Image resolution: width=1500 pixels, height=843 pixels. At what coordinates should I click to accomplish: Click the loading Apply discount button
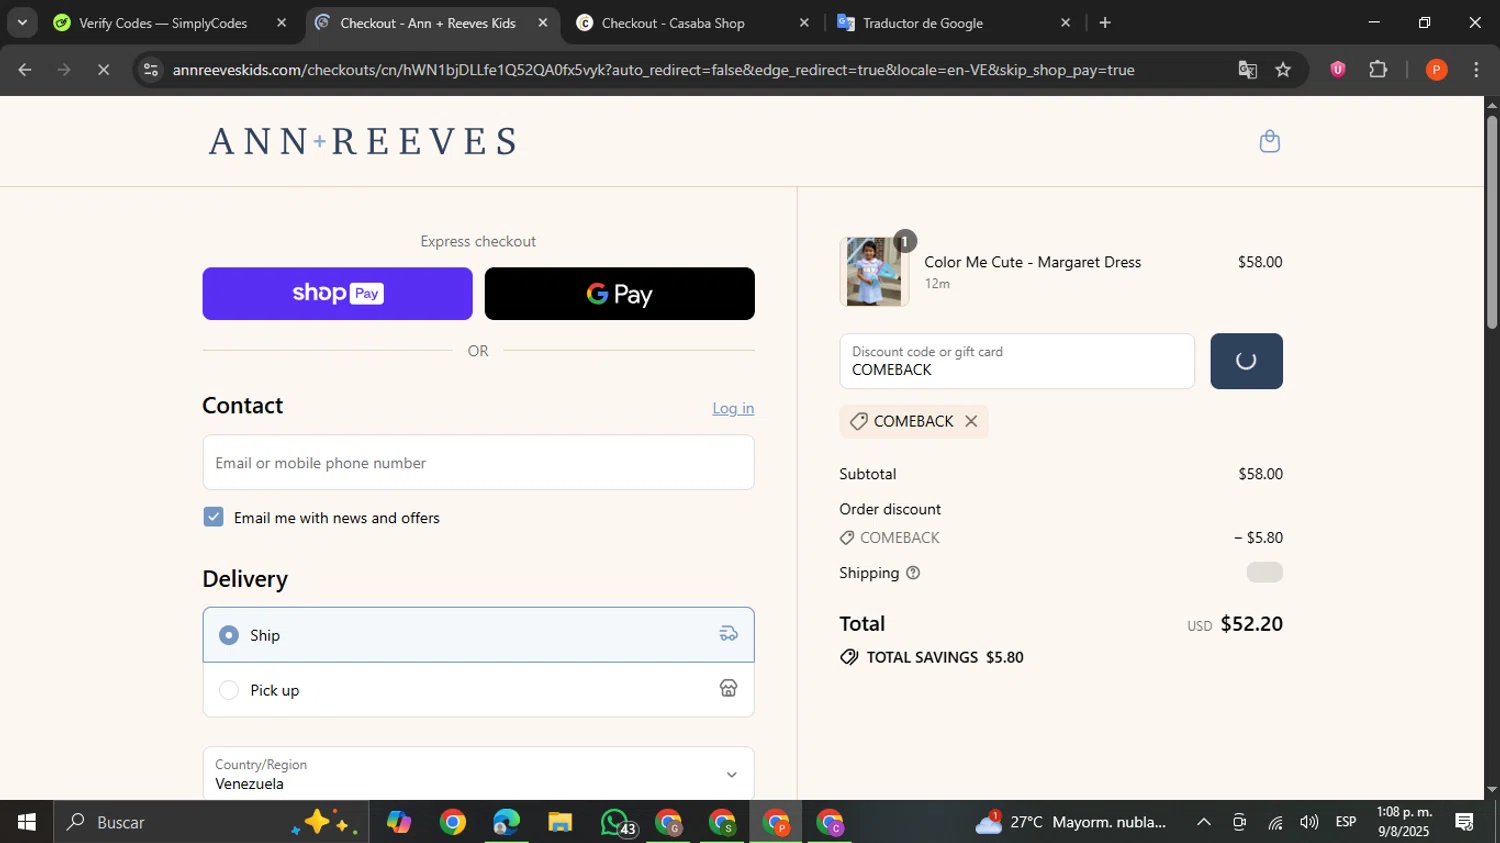click(1246, 361)
